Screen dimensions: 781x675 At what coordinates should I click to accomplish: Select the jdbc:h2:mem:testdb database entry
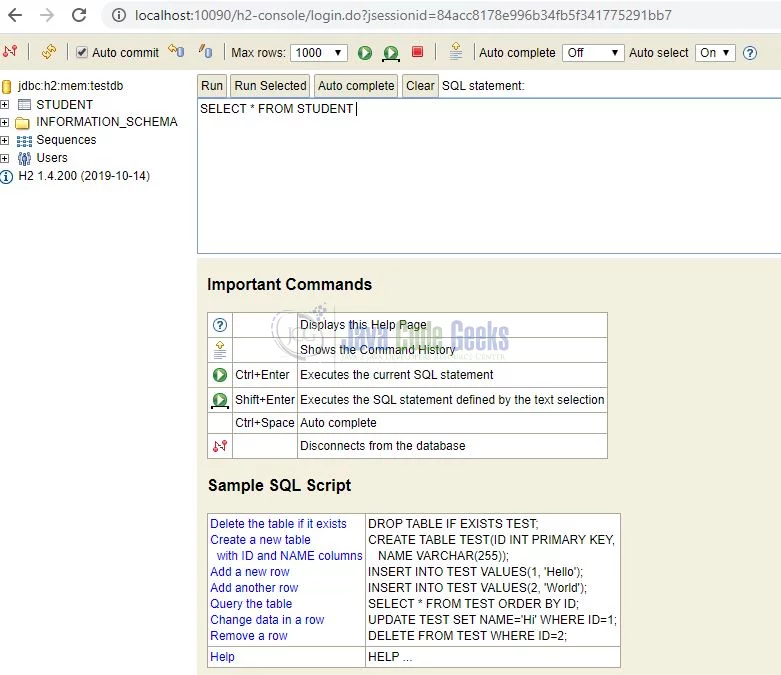(x=70, y=86)
